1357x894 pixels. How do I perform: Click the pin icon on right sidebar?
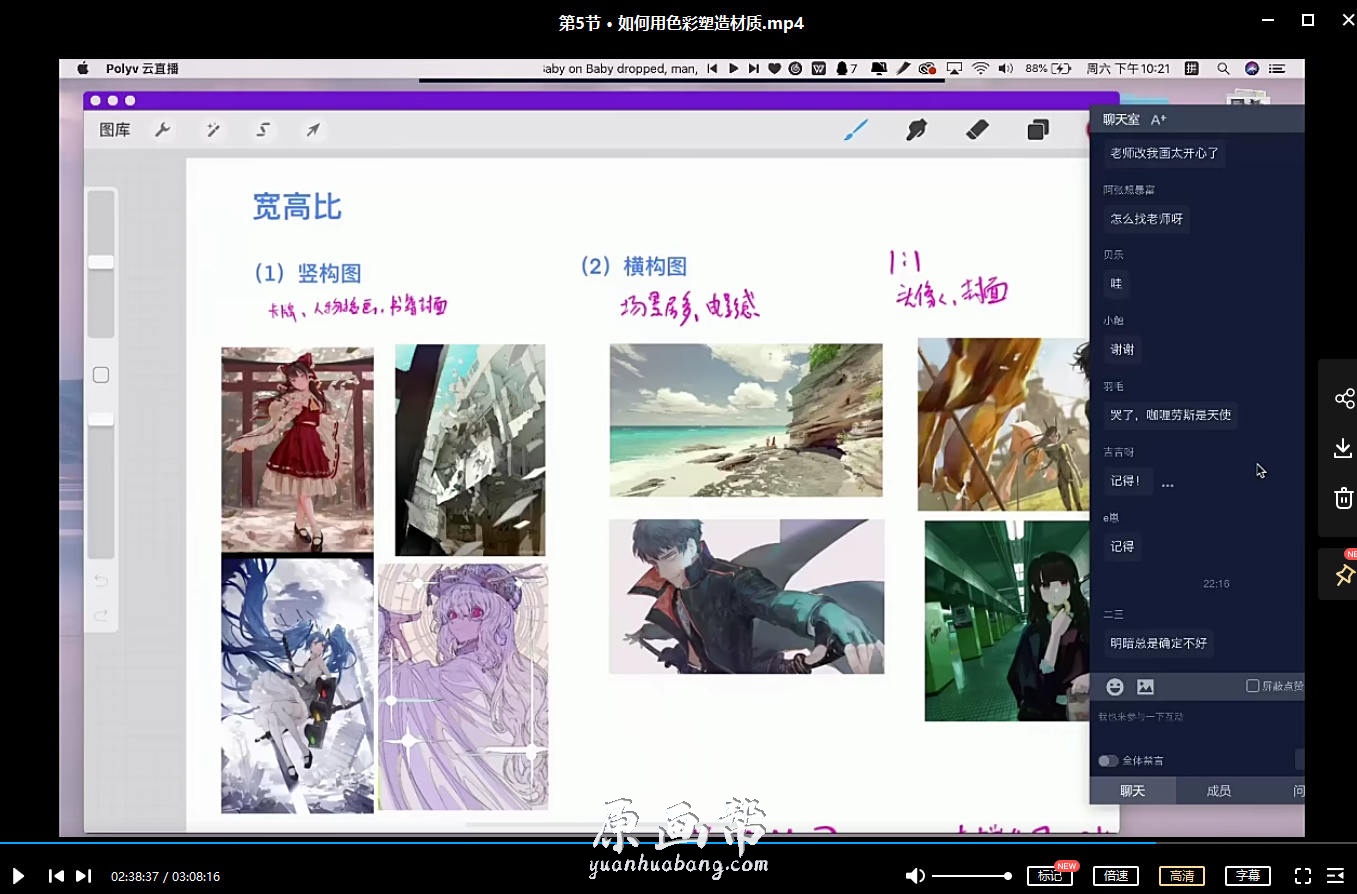coord(1343,576)
